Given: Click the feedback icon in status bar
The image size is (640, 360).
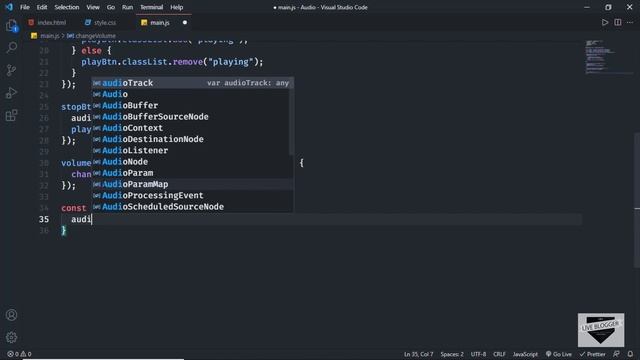Looking at the screenshot, I should pos(616,354).
